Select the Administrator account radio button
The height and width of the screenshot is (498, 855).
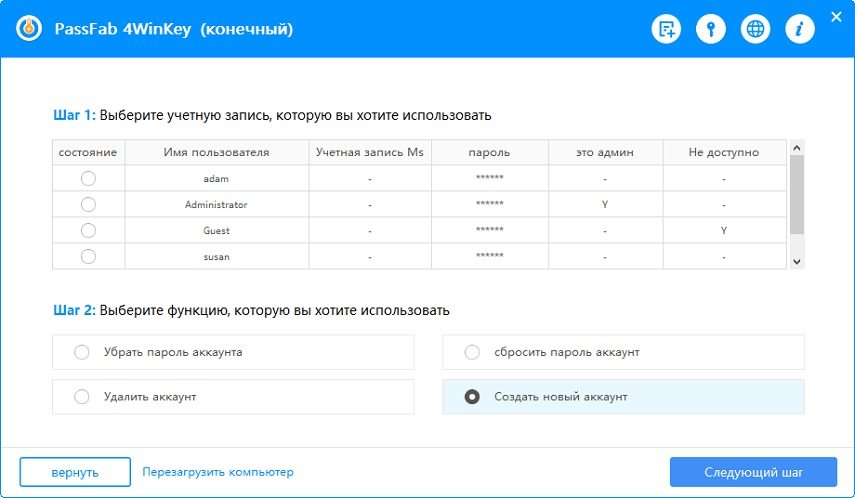[88, 205]
